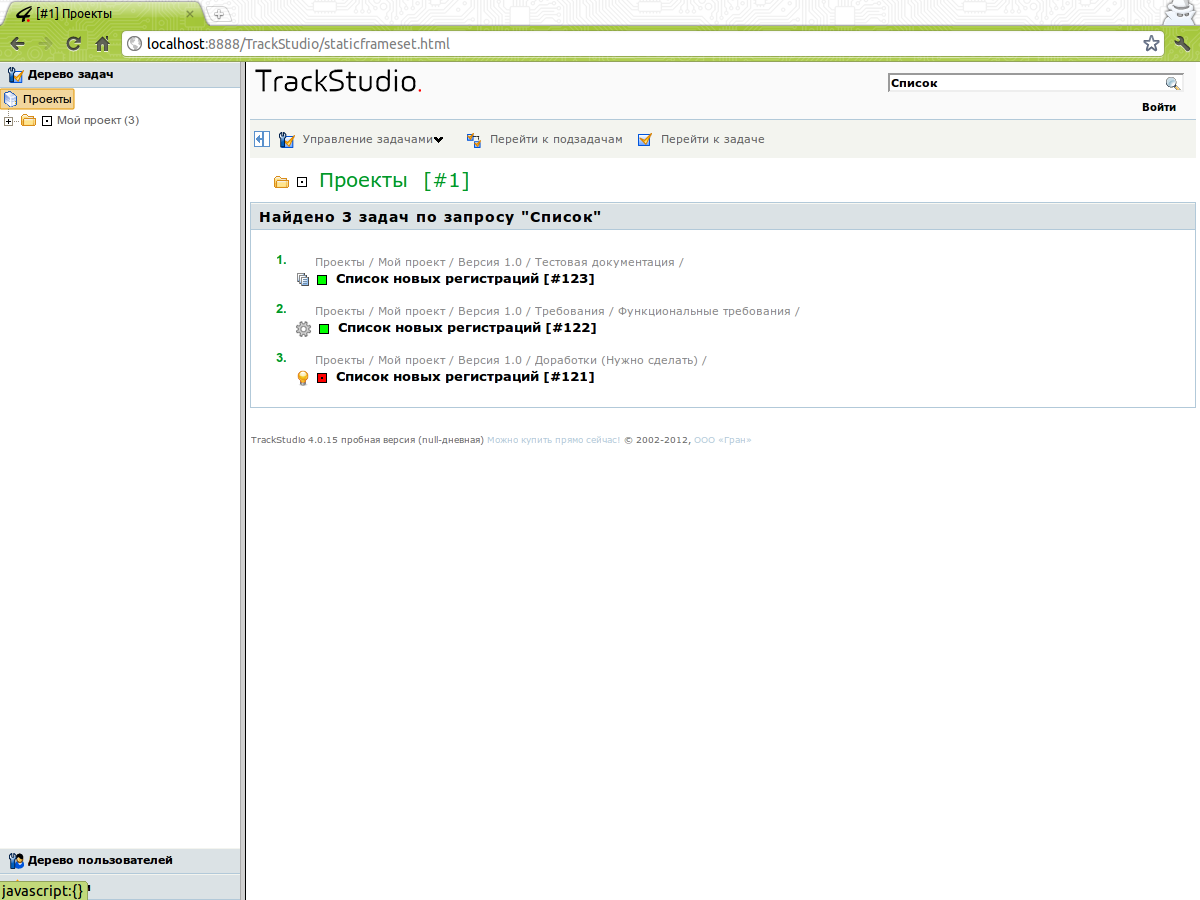Click the go-to-subtasks toolbar icon

pos(474,140)
